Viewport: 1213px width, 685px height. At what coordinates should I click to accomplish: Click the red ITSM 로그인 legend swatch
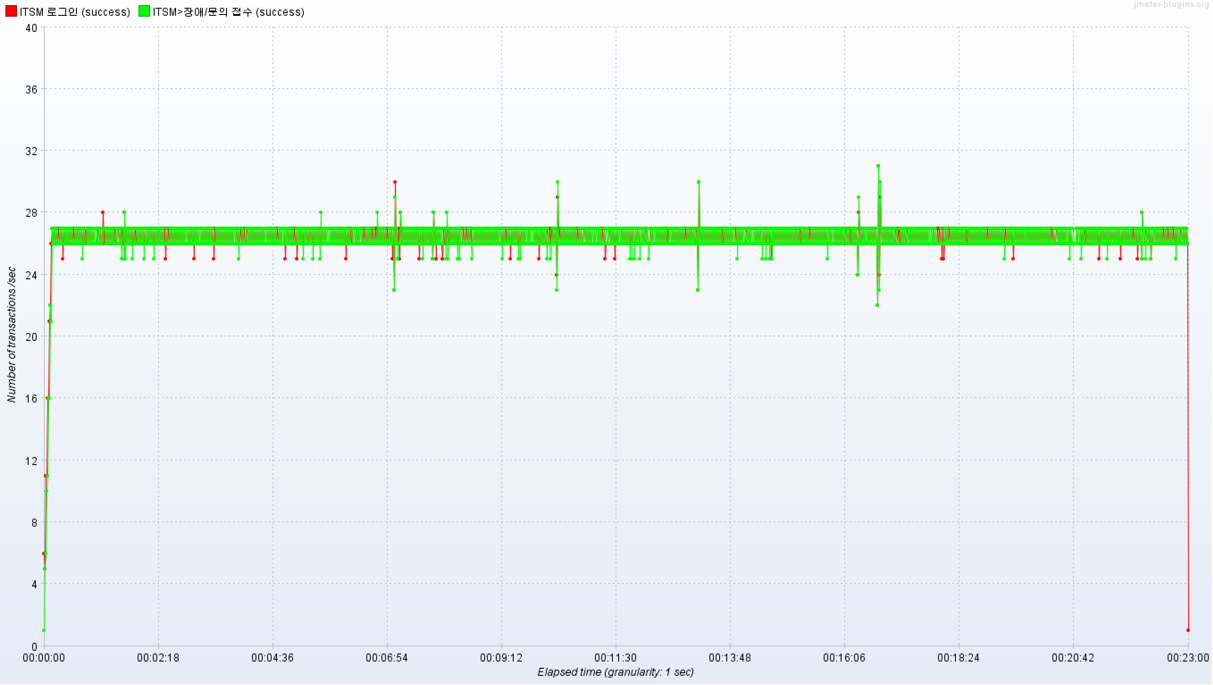click(x=11, y=12)
